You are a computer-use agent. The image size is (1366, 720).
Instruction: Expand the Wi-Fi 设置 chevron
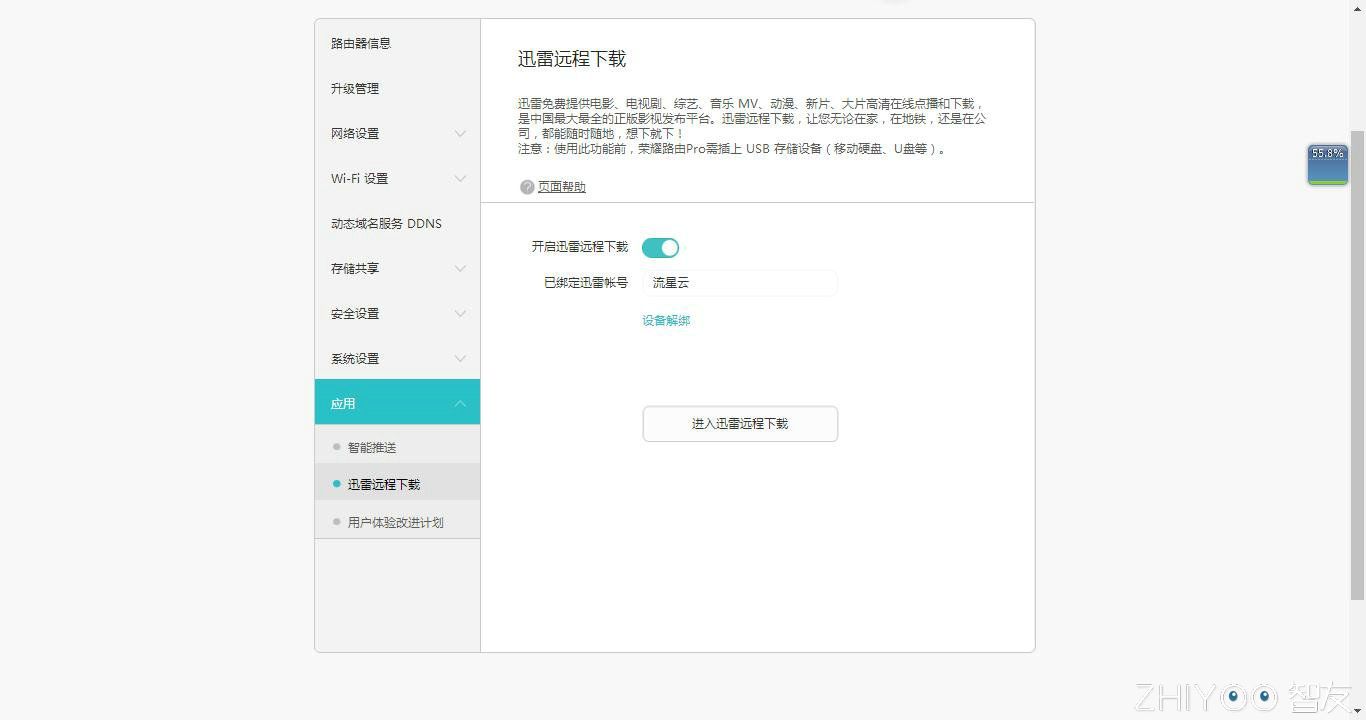point(460,178)
